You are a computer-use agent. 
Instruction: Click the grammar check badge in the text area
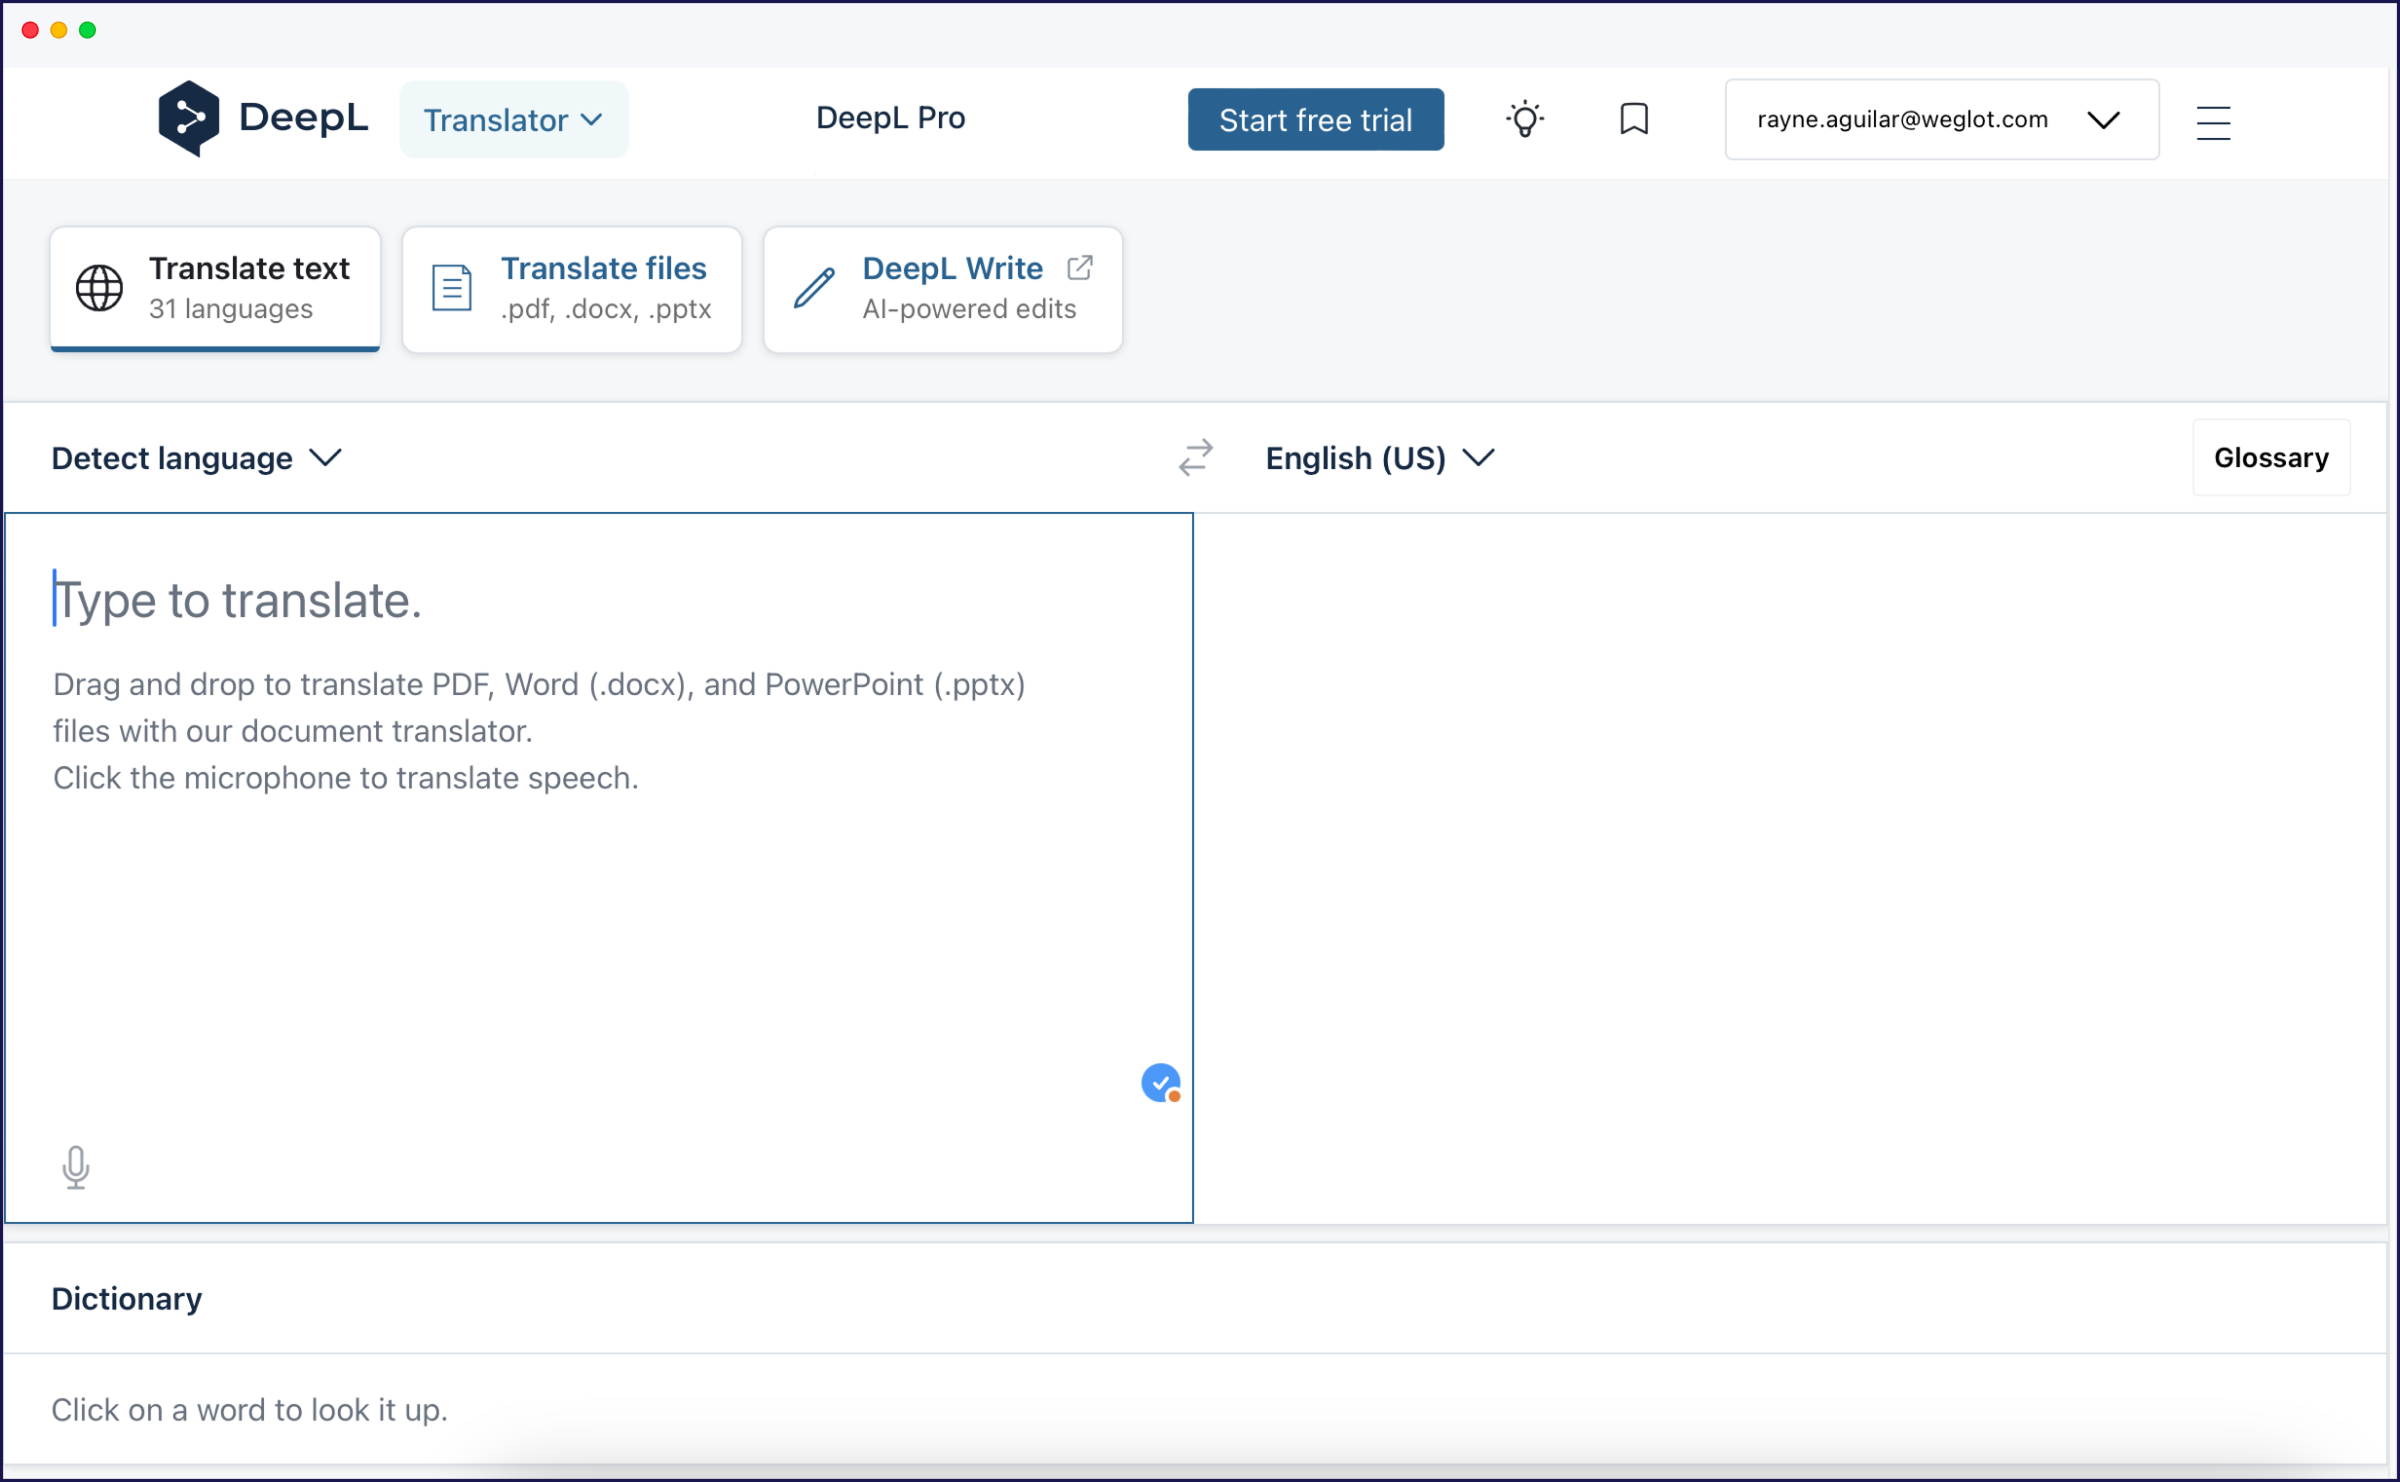(1160, 1082)
